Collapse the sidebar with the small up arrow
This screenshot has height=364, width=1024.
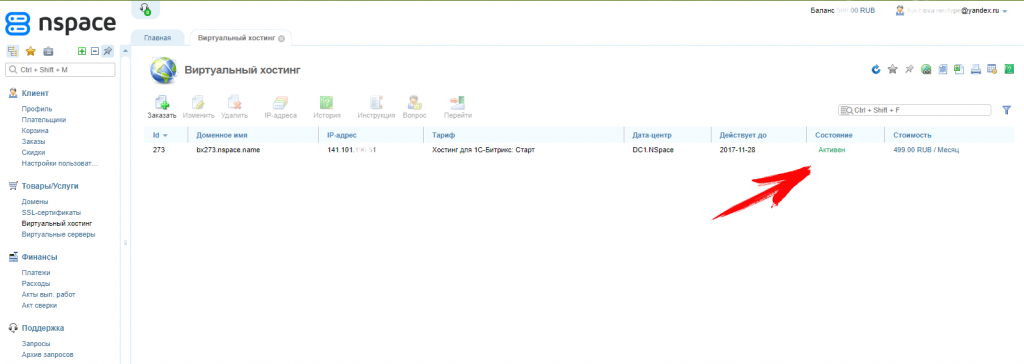point(125,52)
